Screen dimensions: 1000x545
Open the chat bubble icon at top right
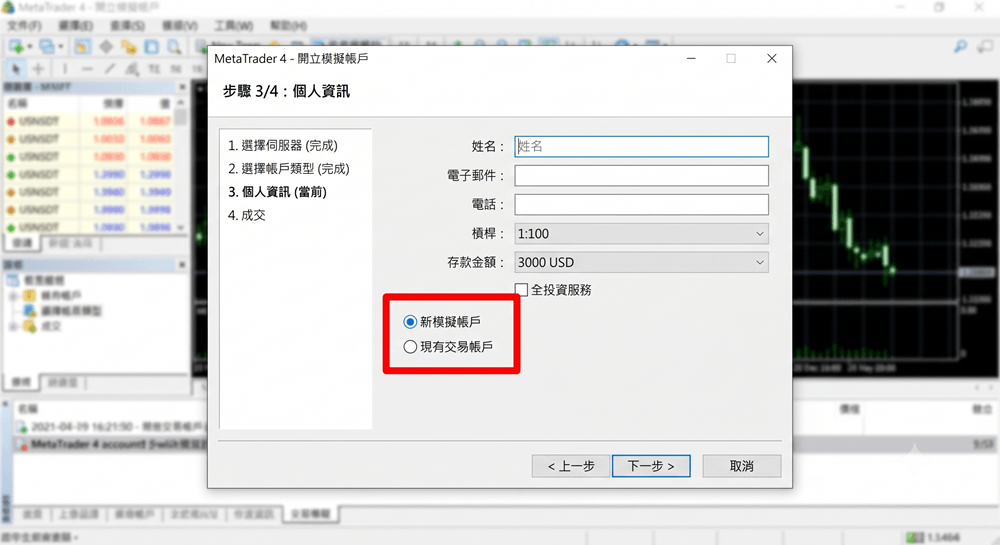click(x=986, y=46)
